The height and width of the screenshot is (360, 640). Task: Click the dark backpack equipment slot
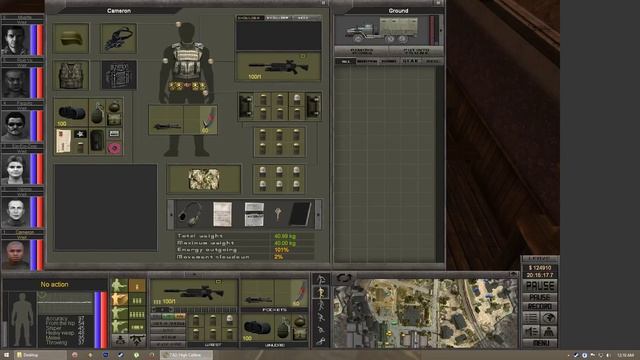119,75
